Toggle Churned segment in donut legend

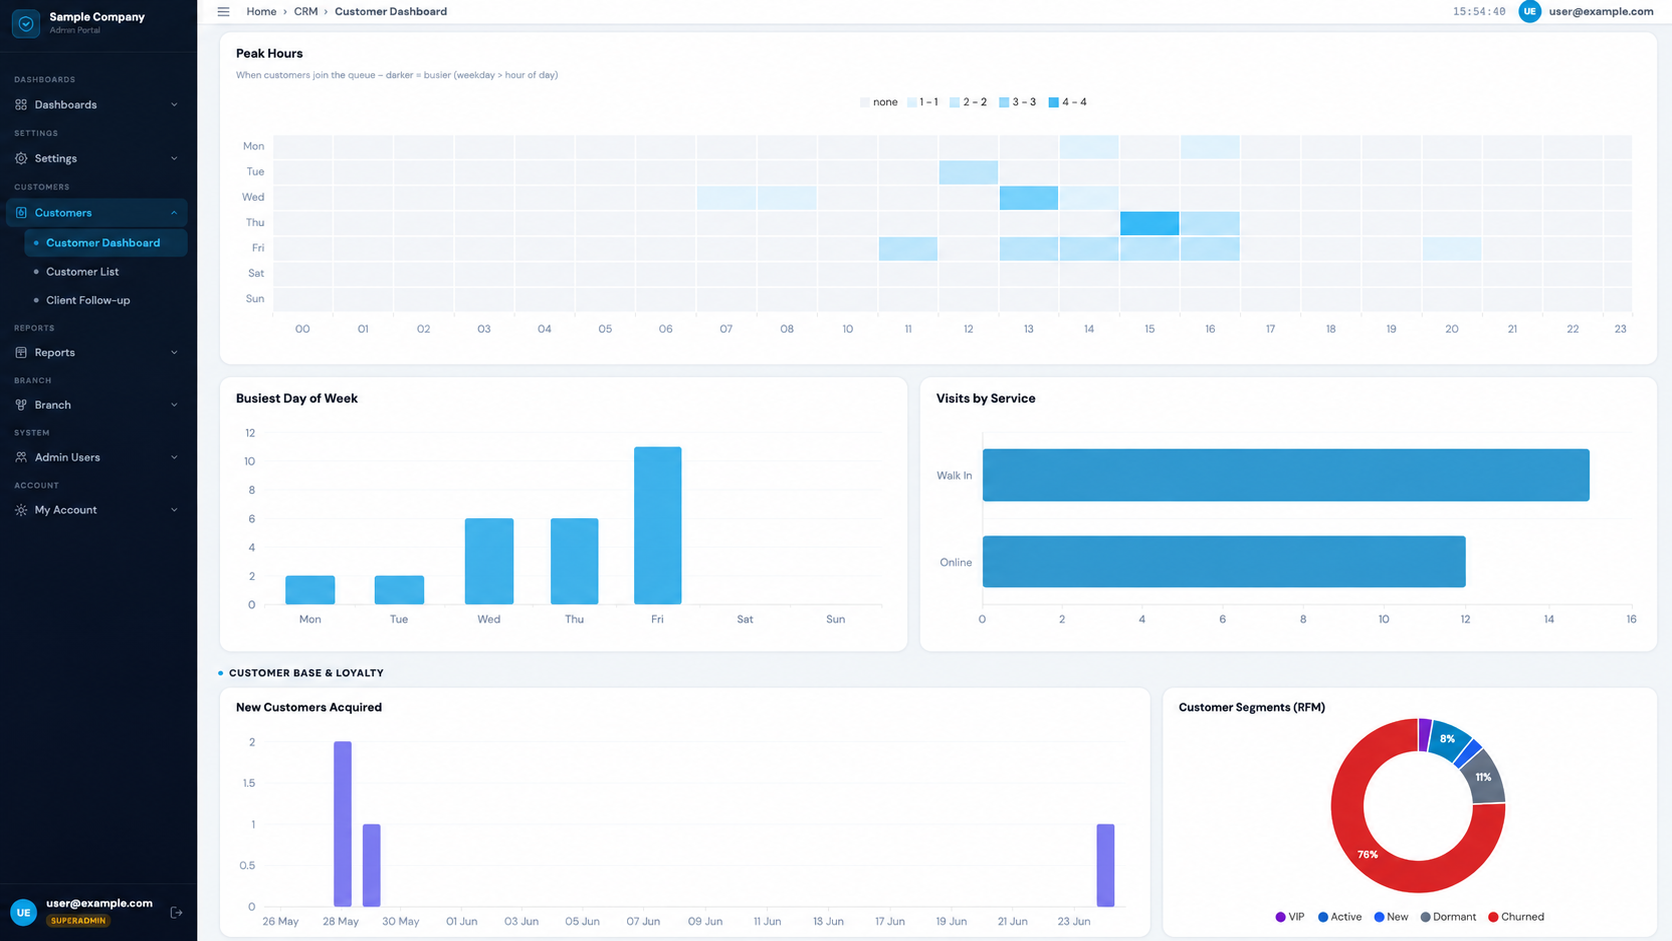(1516, 917)
